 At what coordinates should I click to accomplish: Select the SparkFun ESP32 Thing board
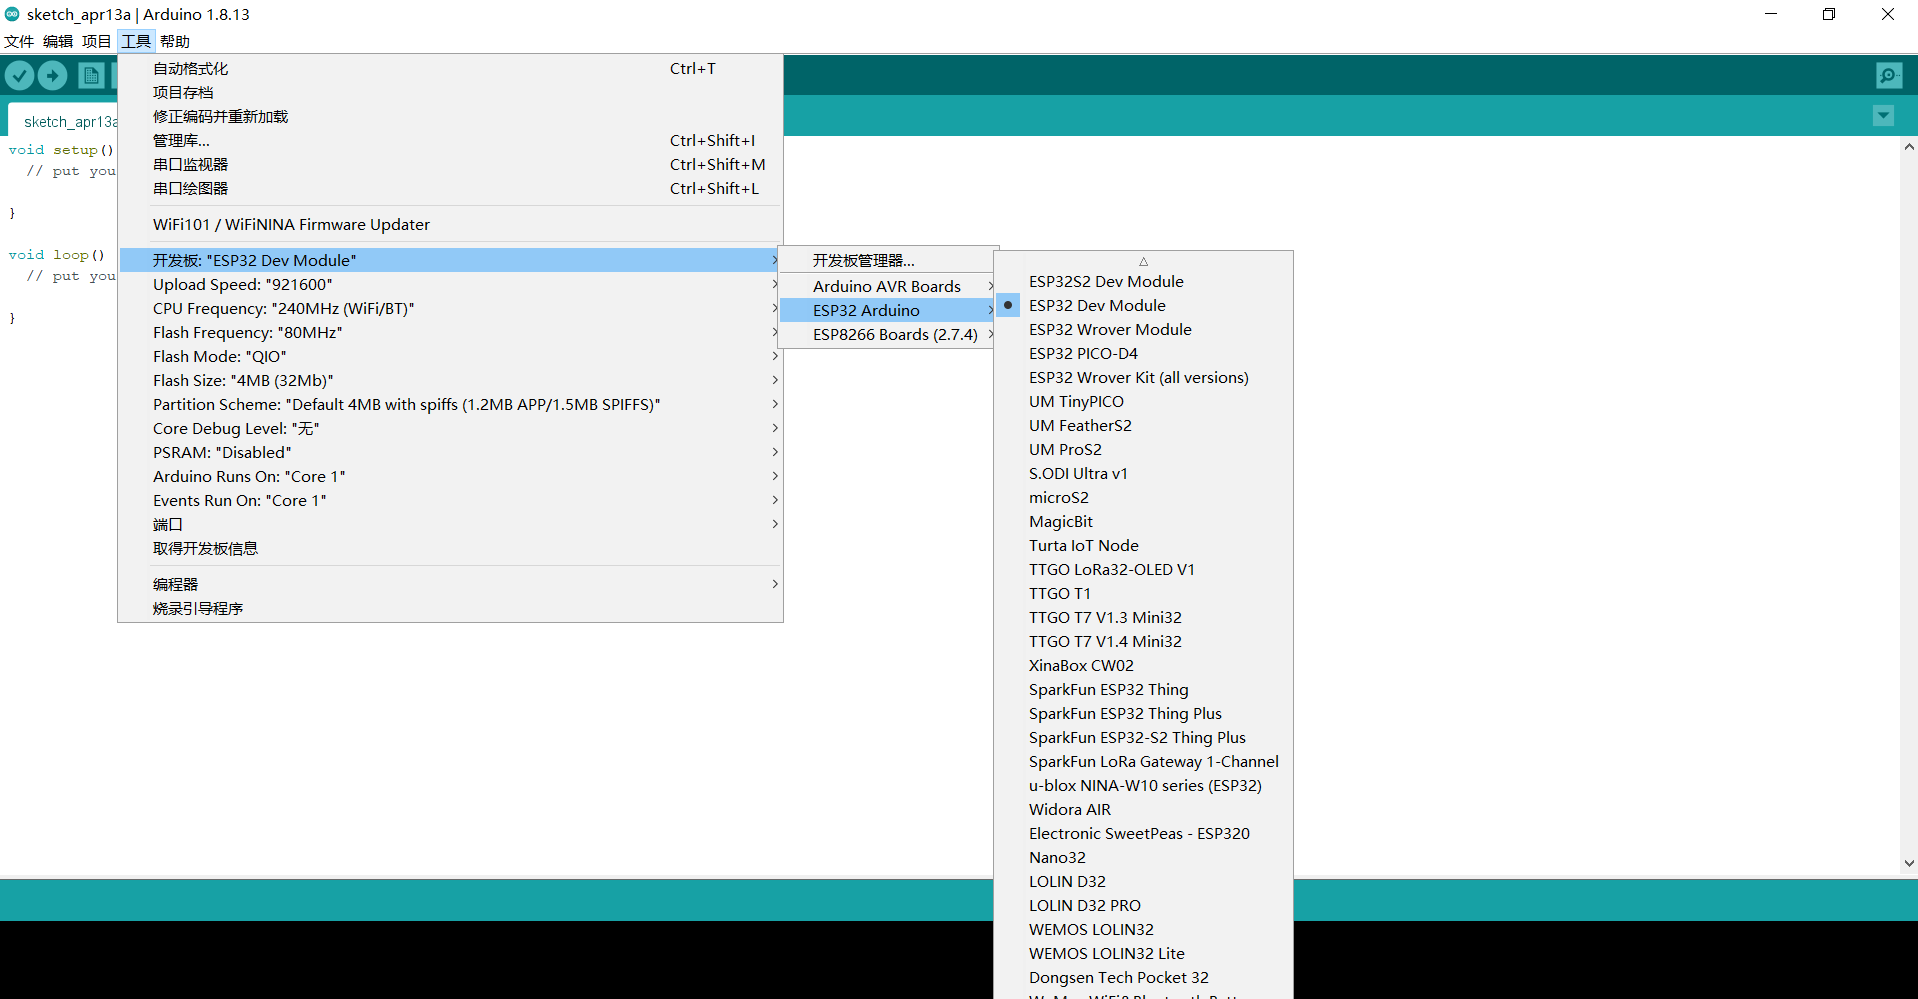click(x=1108, y=689)
